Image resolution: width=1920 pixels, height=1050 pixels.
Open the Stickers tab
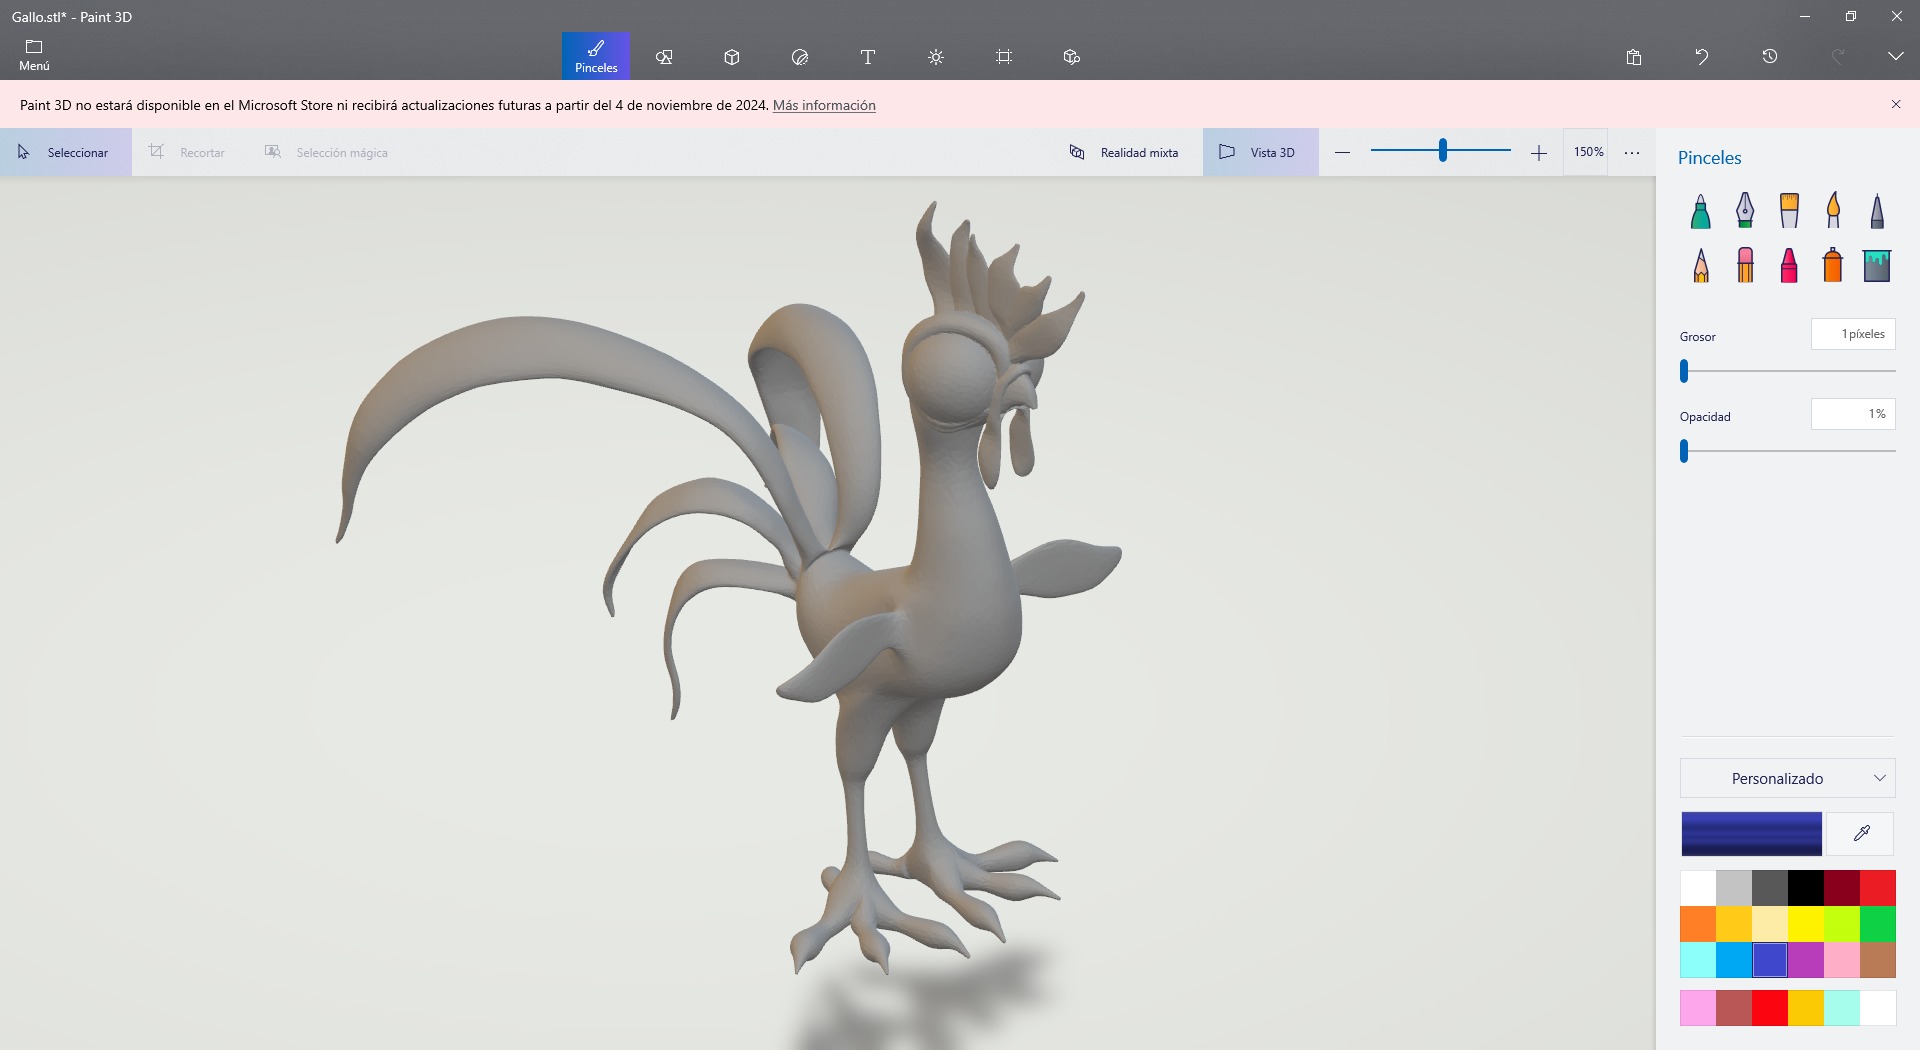800,57
